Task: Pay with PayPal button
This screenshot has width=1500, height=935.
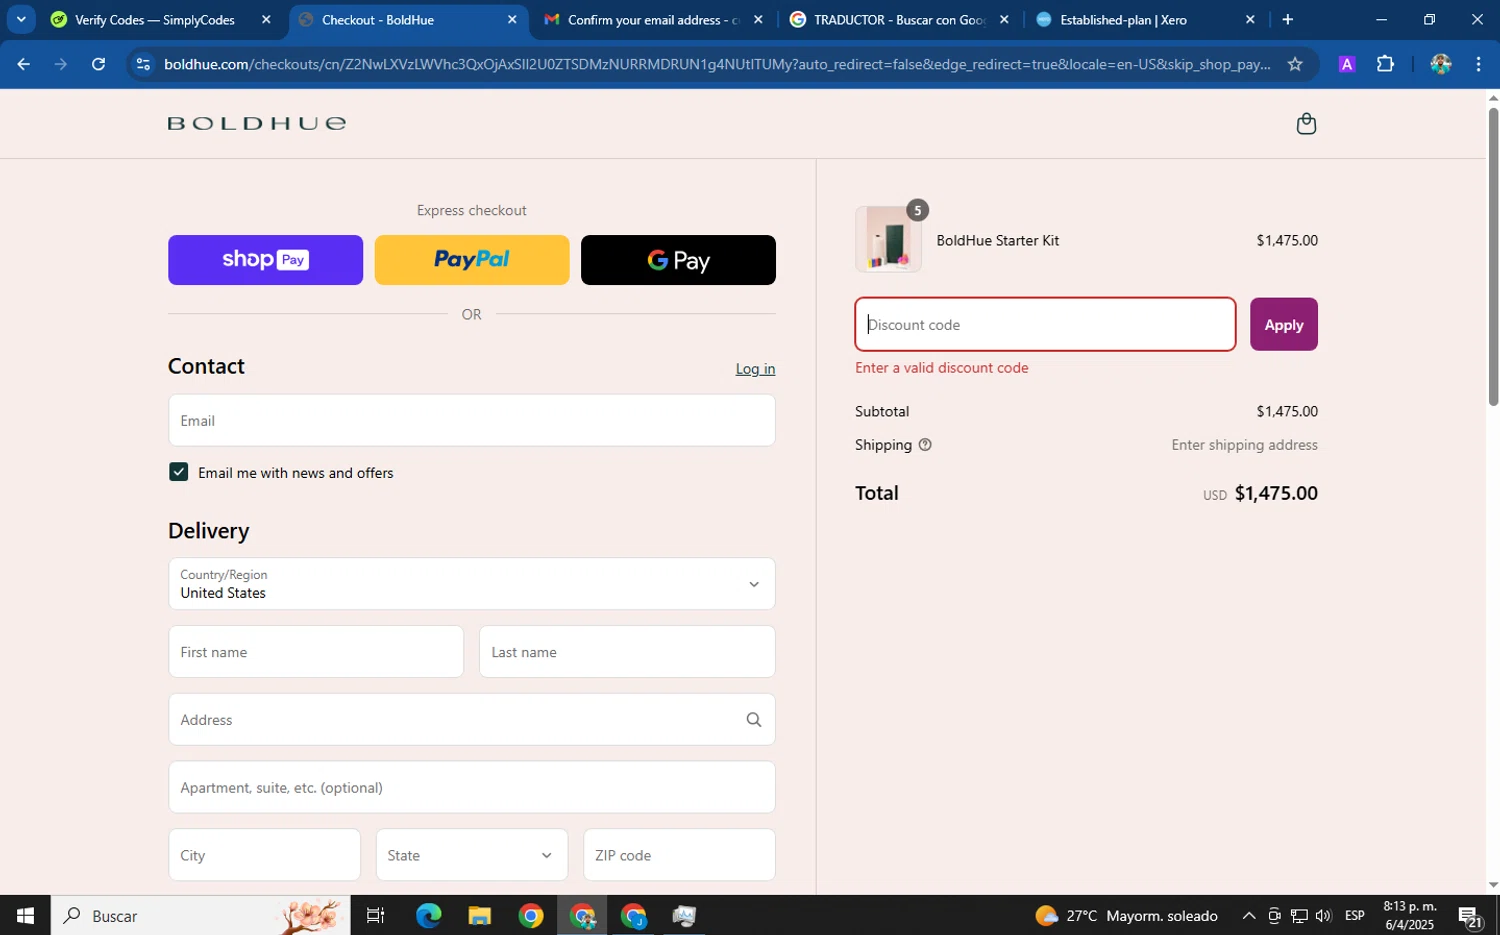Action: 471,260
